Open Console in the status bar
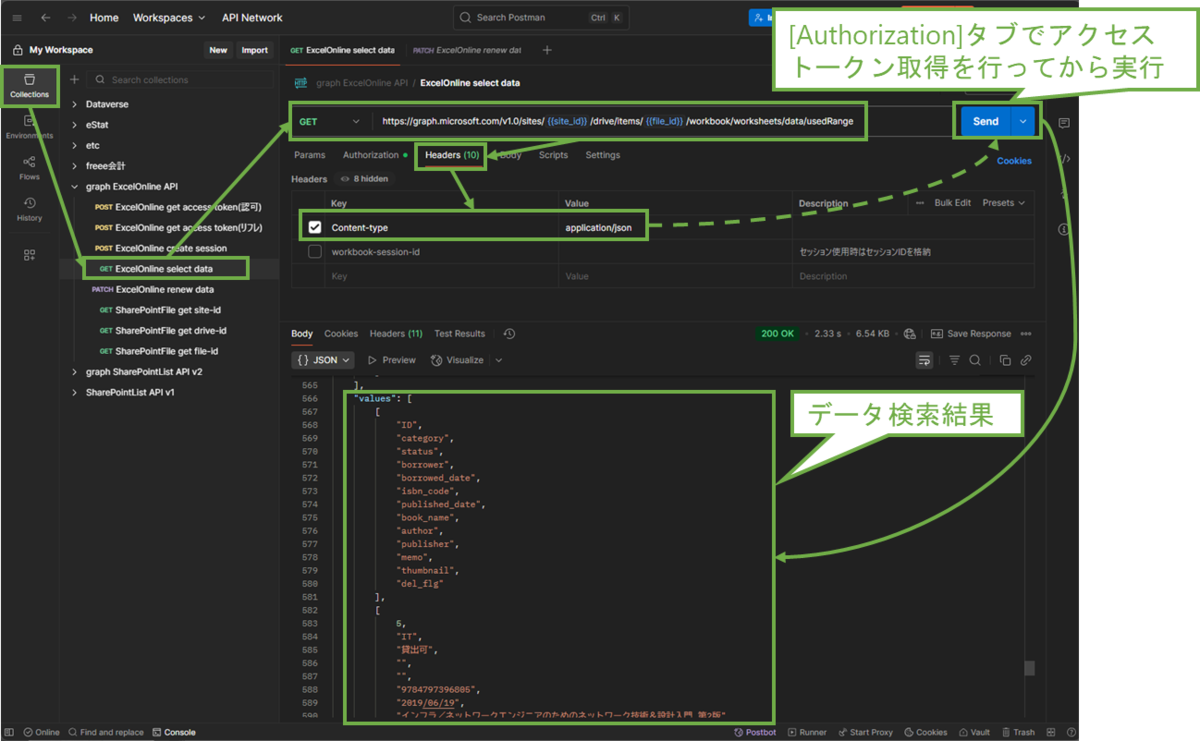This screenshot has width=1200, height=741. click(x=173, y=732)
